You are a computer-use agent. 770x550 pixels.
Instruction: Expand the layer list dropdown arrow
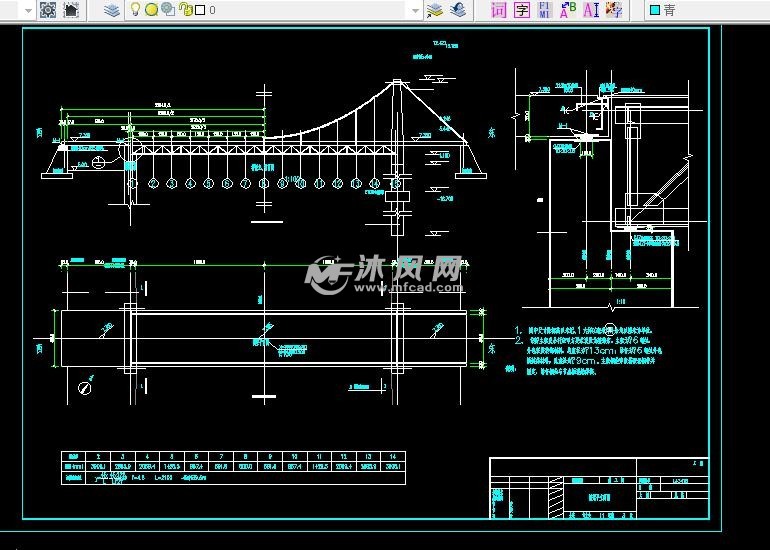click(x=413, y=10)
